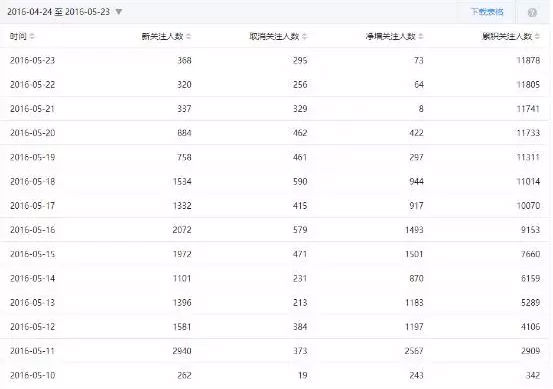Select the 2016-05-12 date cell
Image resolution: width=553 pixels, height=389 pixels.
click(x=32, y=327)
